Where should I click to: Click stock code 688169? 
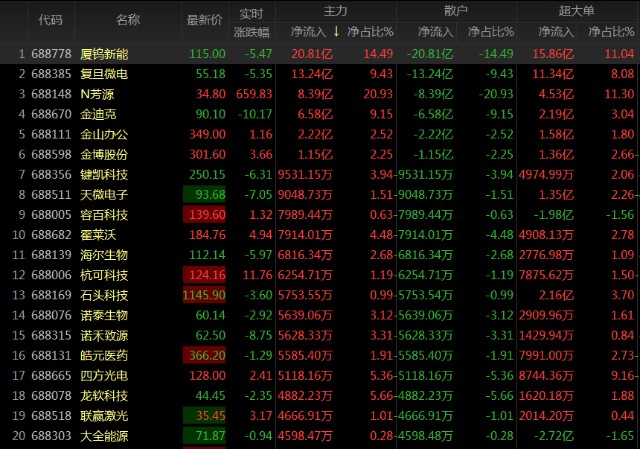point(51,295)
